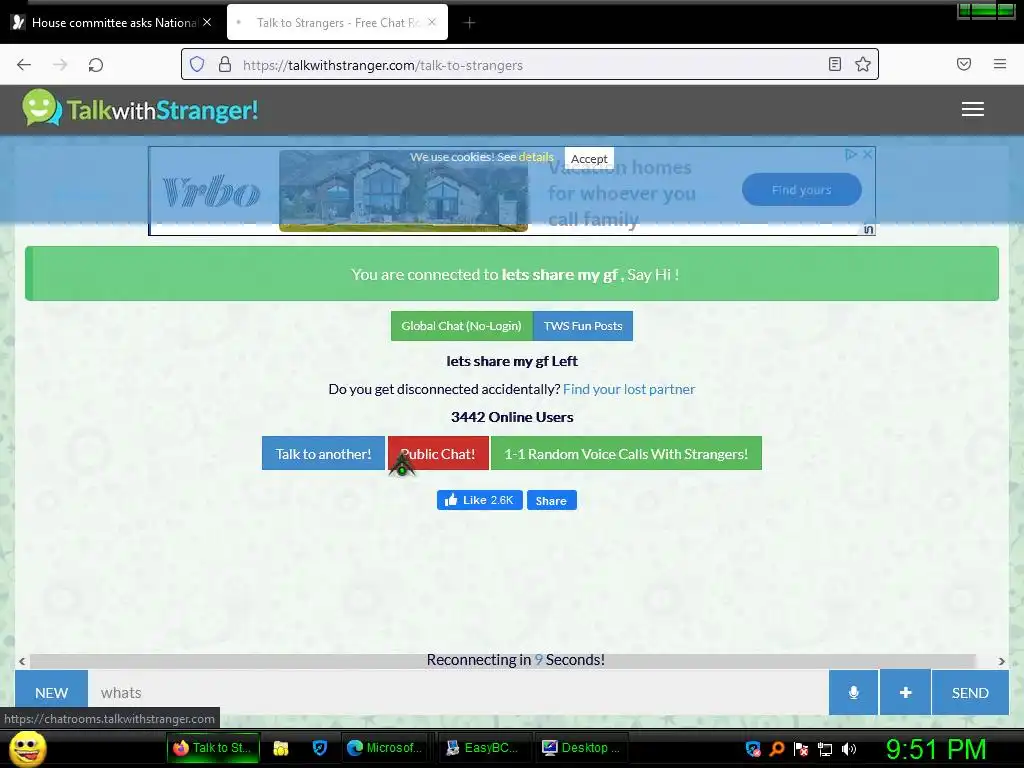Open TWS Fun Posts
Screen dimensions: 1024x768
[x=583, y=326]
